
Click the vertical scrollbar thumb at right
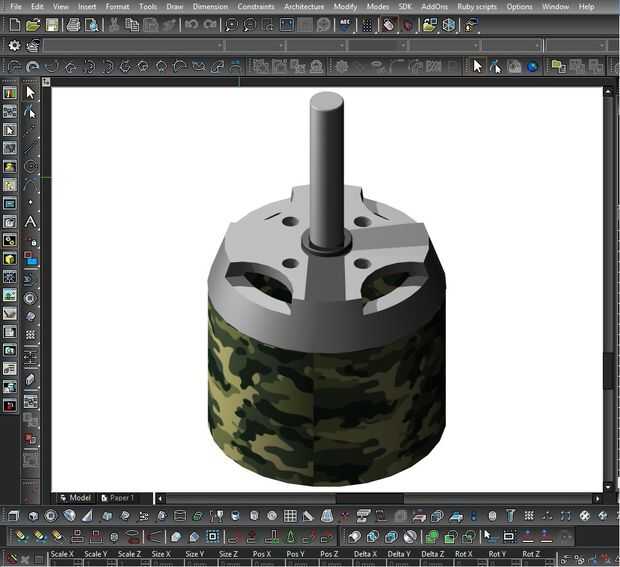tap(608, 370)
